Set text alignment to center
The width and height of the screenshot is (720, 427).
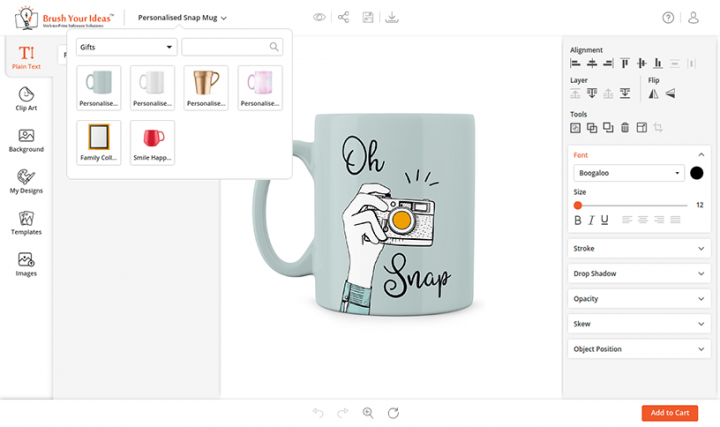pyautogui.click(x=643, y=220)
